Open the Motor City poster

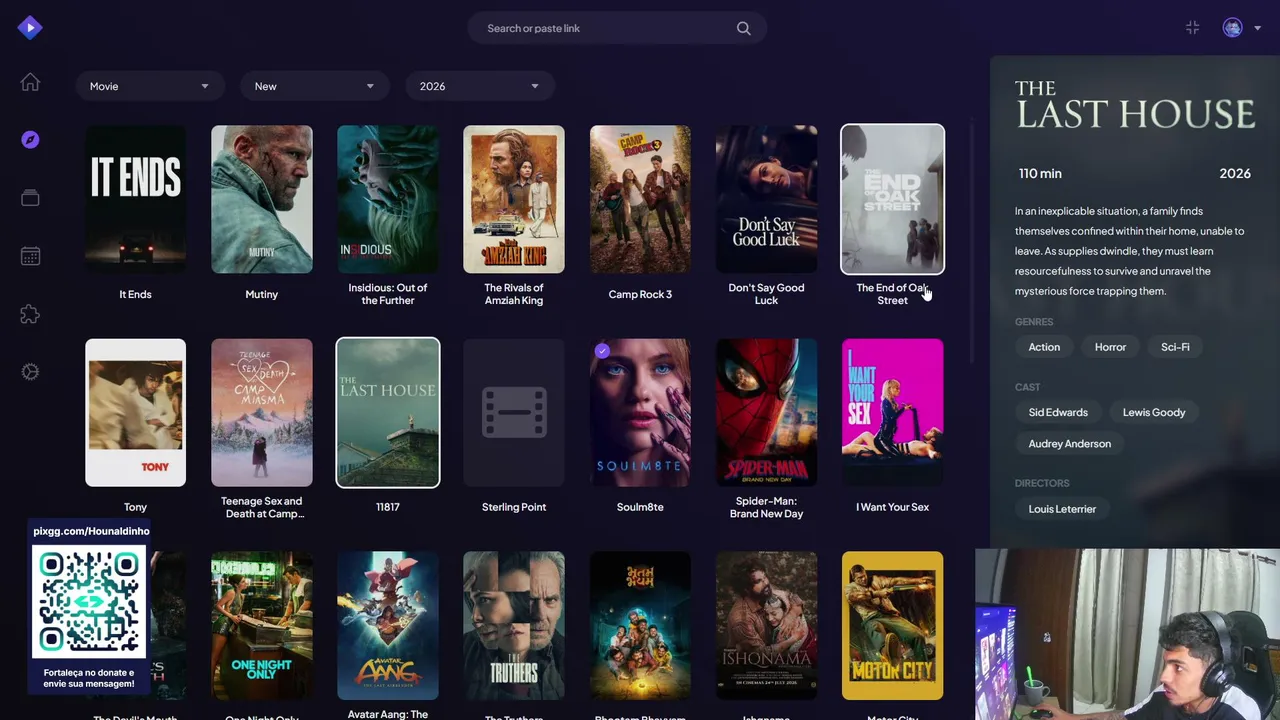(892, 626)
